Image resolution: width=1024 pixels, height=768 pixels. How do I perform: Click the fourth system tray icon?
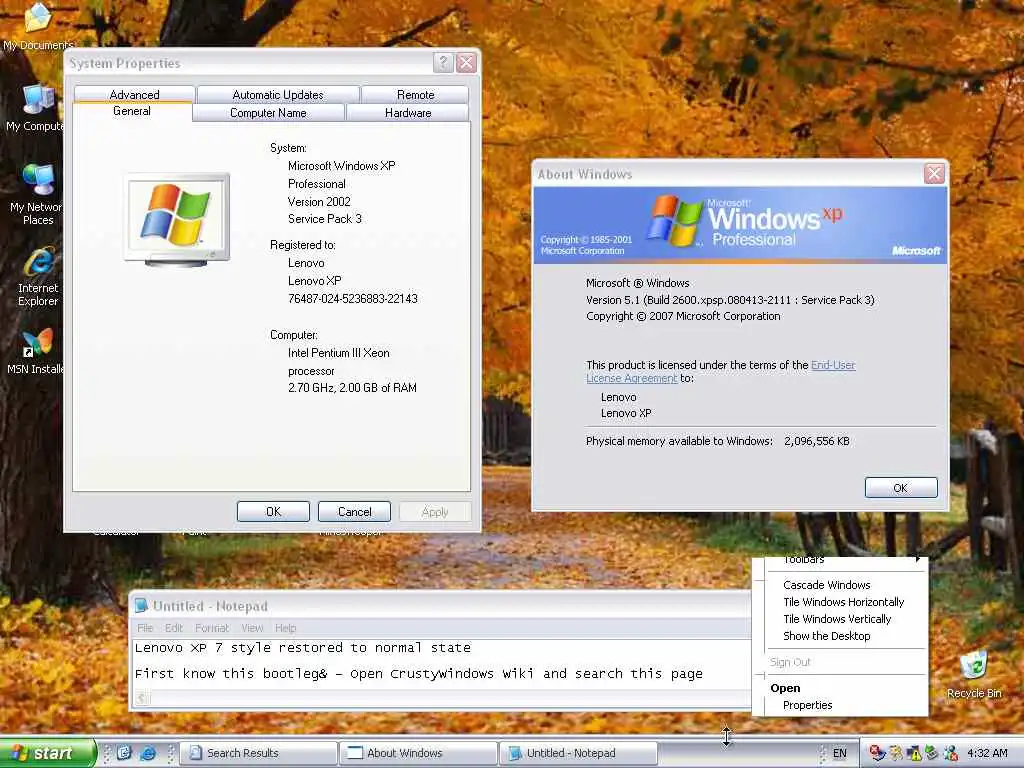pyautogui.click(x=932, y=753)
